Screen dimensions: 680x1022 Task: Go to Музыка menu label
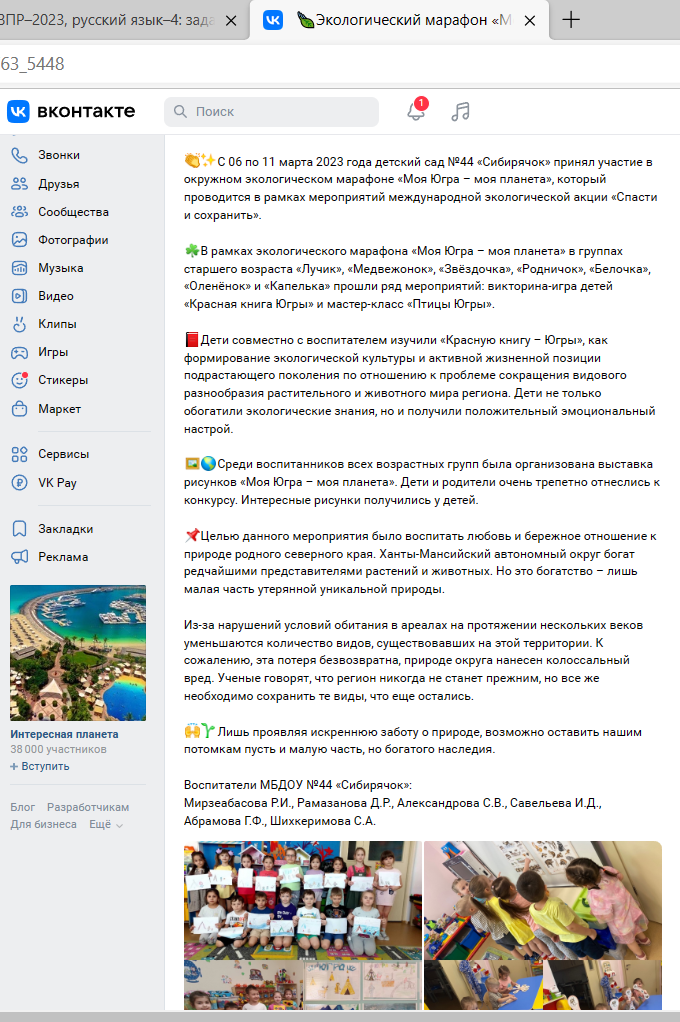(x=61, y=268)
